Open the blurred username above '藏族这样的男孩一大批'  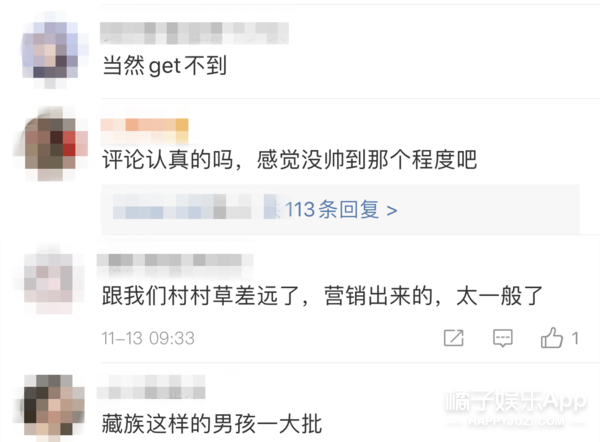(x=151, y=387)
